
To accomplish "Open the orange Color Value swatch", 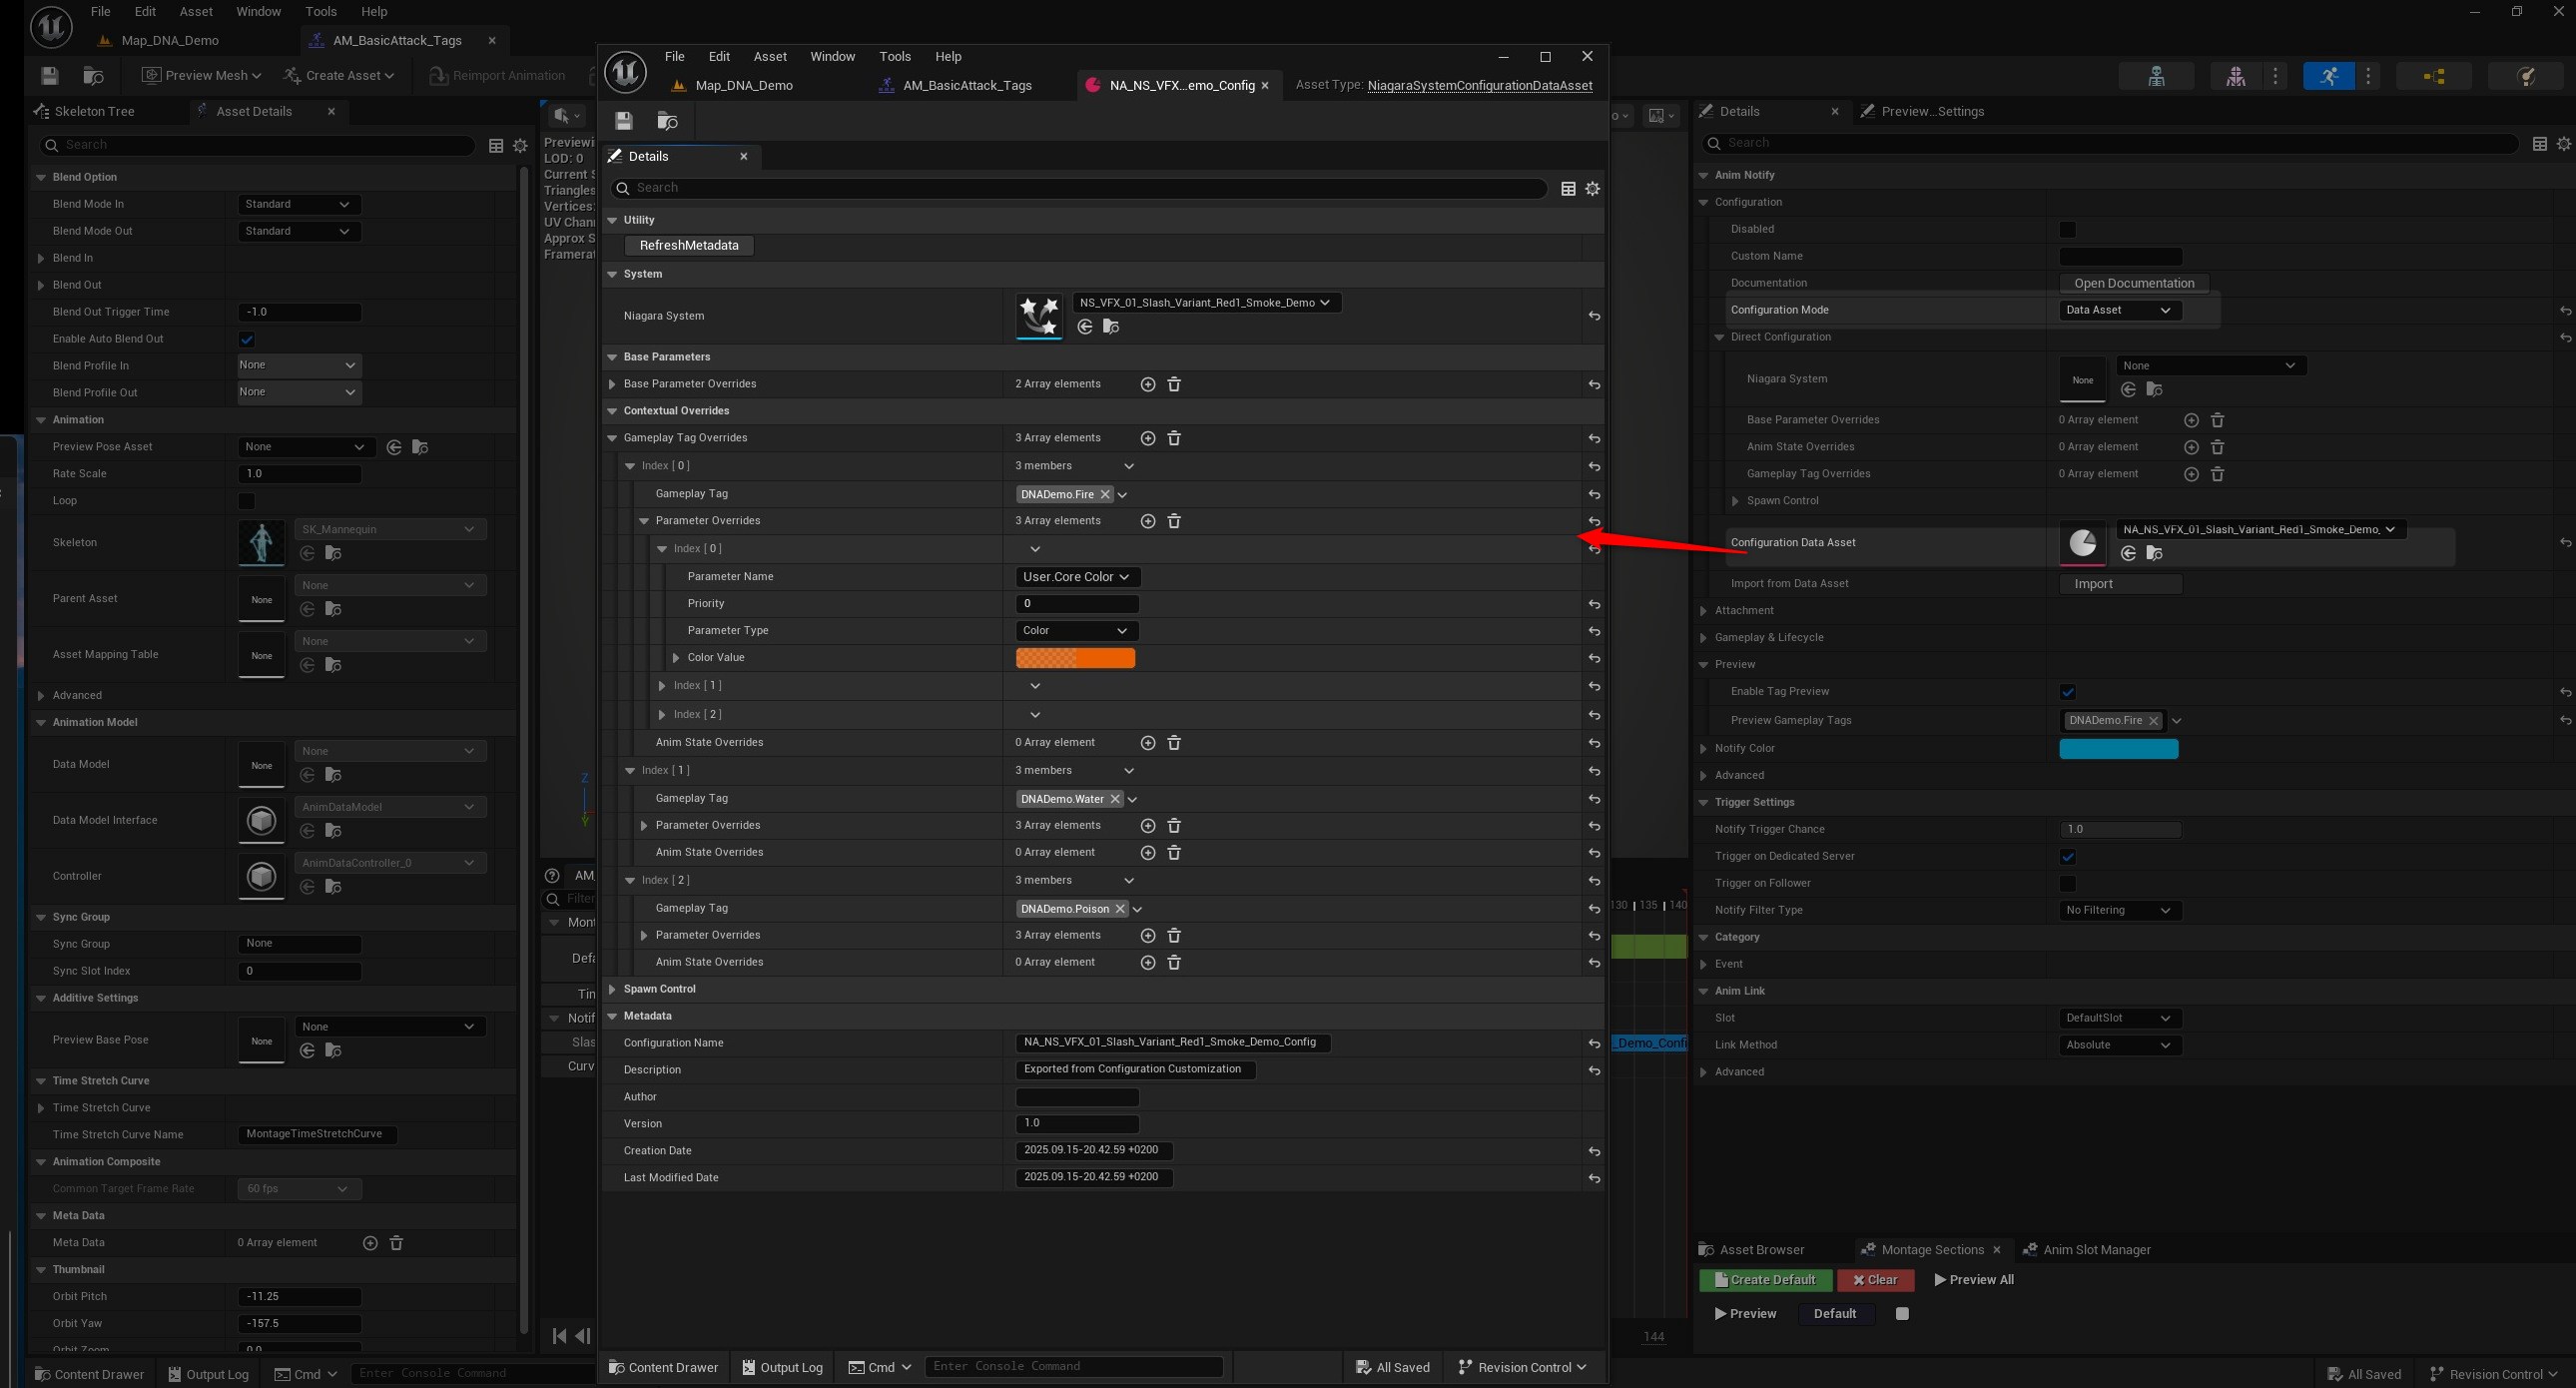I will click(x=1075, y=658).
